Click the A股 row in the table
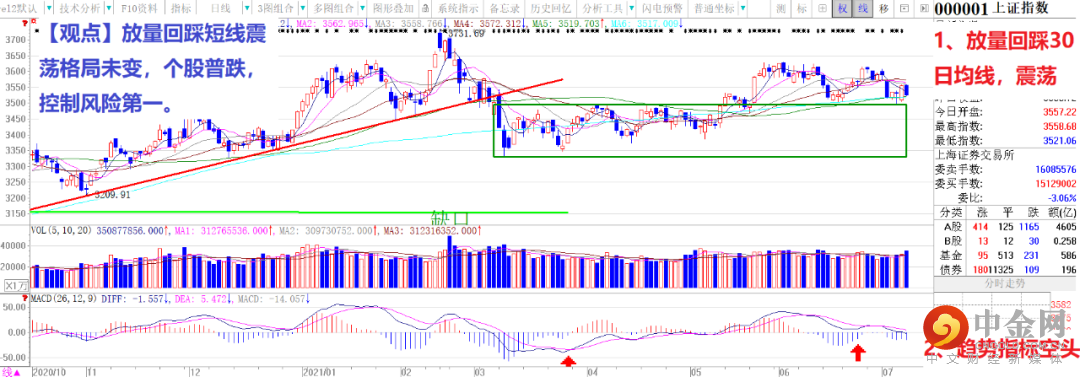The width and height of the screenshot is (1080, 377). pyautogui.click(x=1006, y=226)
